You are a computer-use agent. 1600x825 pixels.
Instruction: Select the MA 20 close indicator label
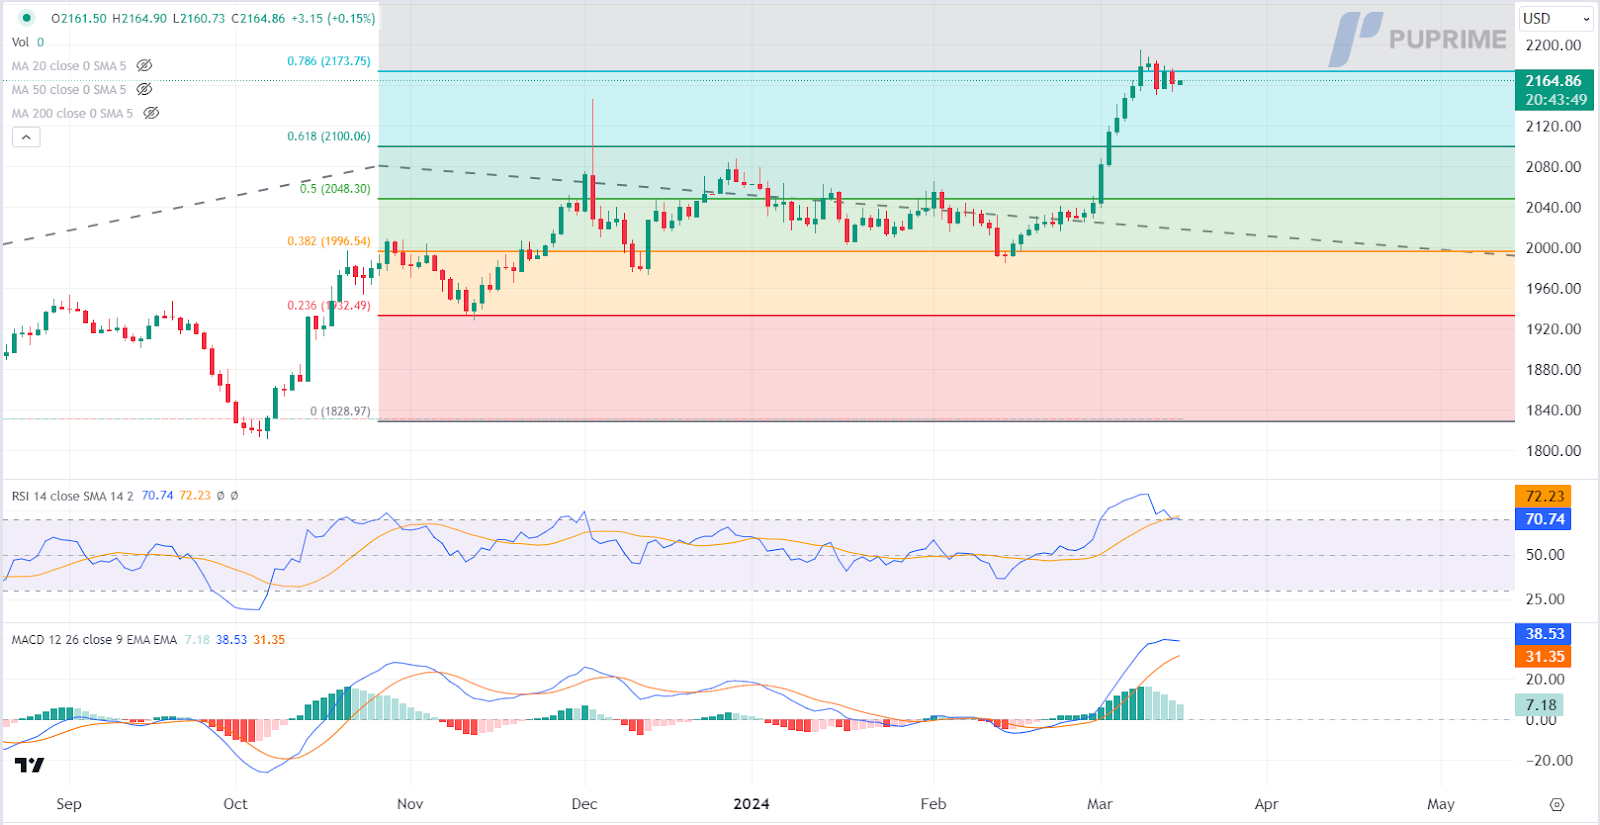coord(69,66)
